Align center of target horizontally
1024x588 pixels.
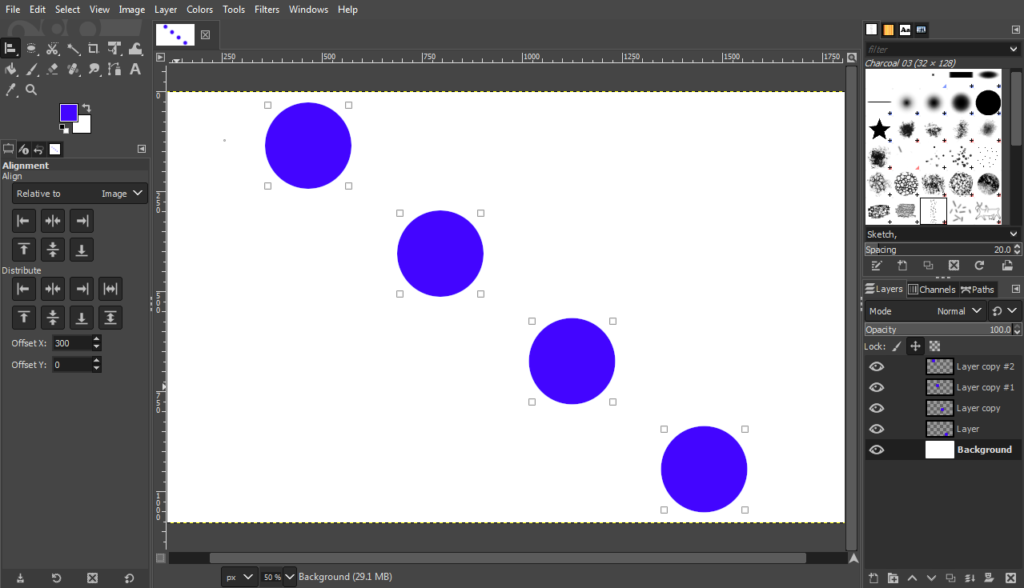(53, 221)
